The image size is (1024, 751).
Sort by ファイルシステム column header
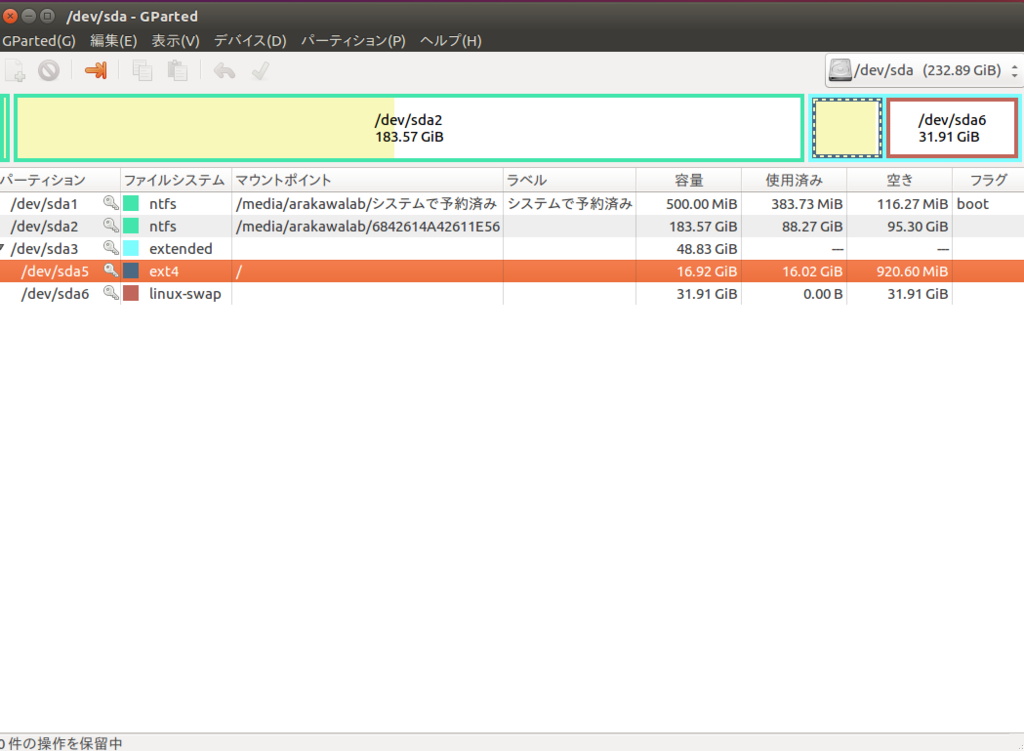pos(176,180)
